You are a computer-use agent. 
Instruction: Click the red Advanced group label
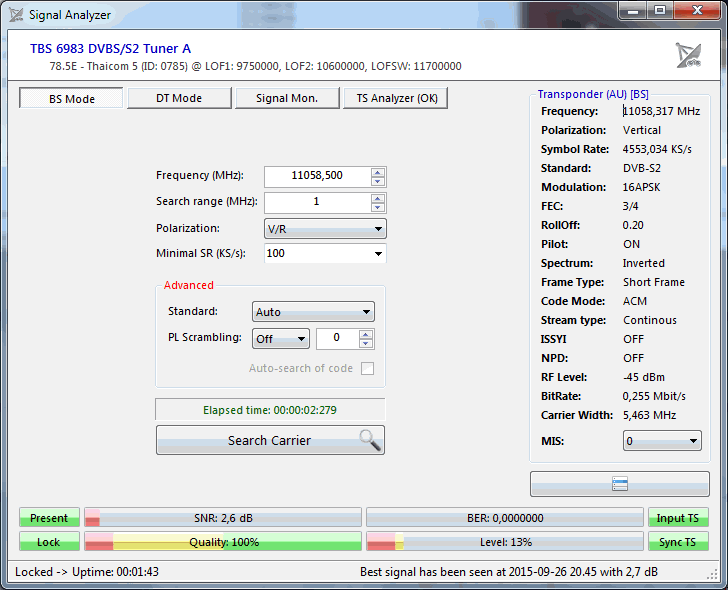(188, 285)
